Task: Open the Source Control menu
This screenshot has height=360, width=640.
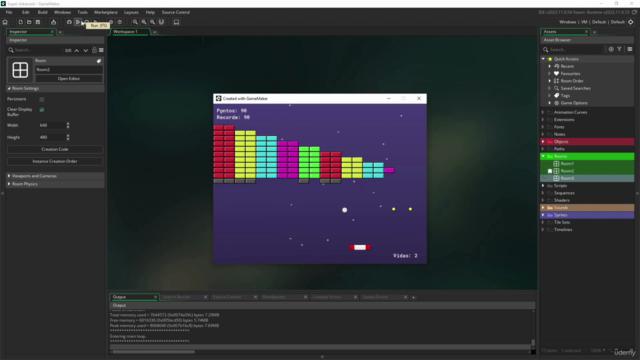Action: click(x=176, y=12)
